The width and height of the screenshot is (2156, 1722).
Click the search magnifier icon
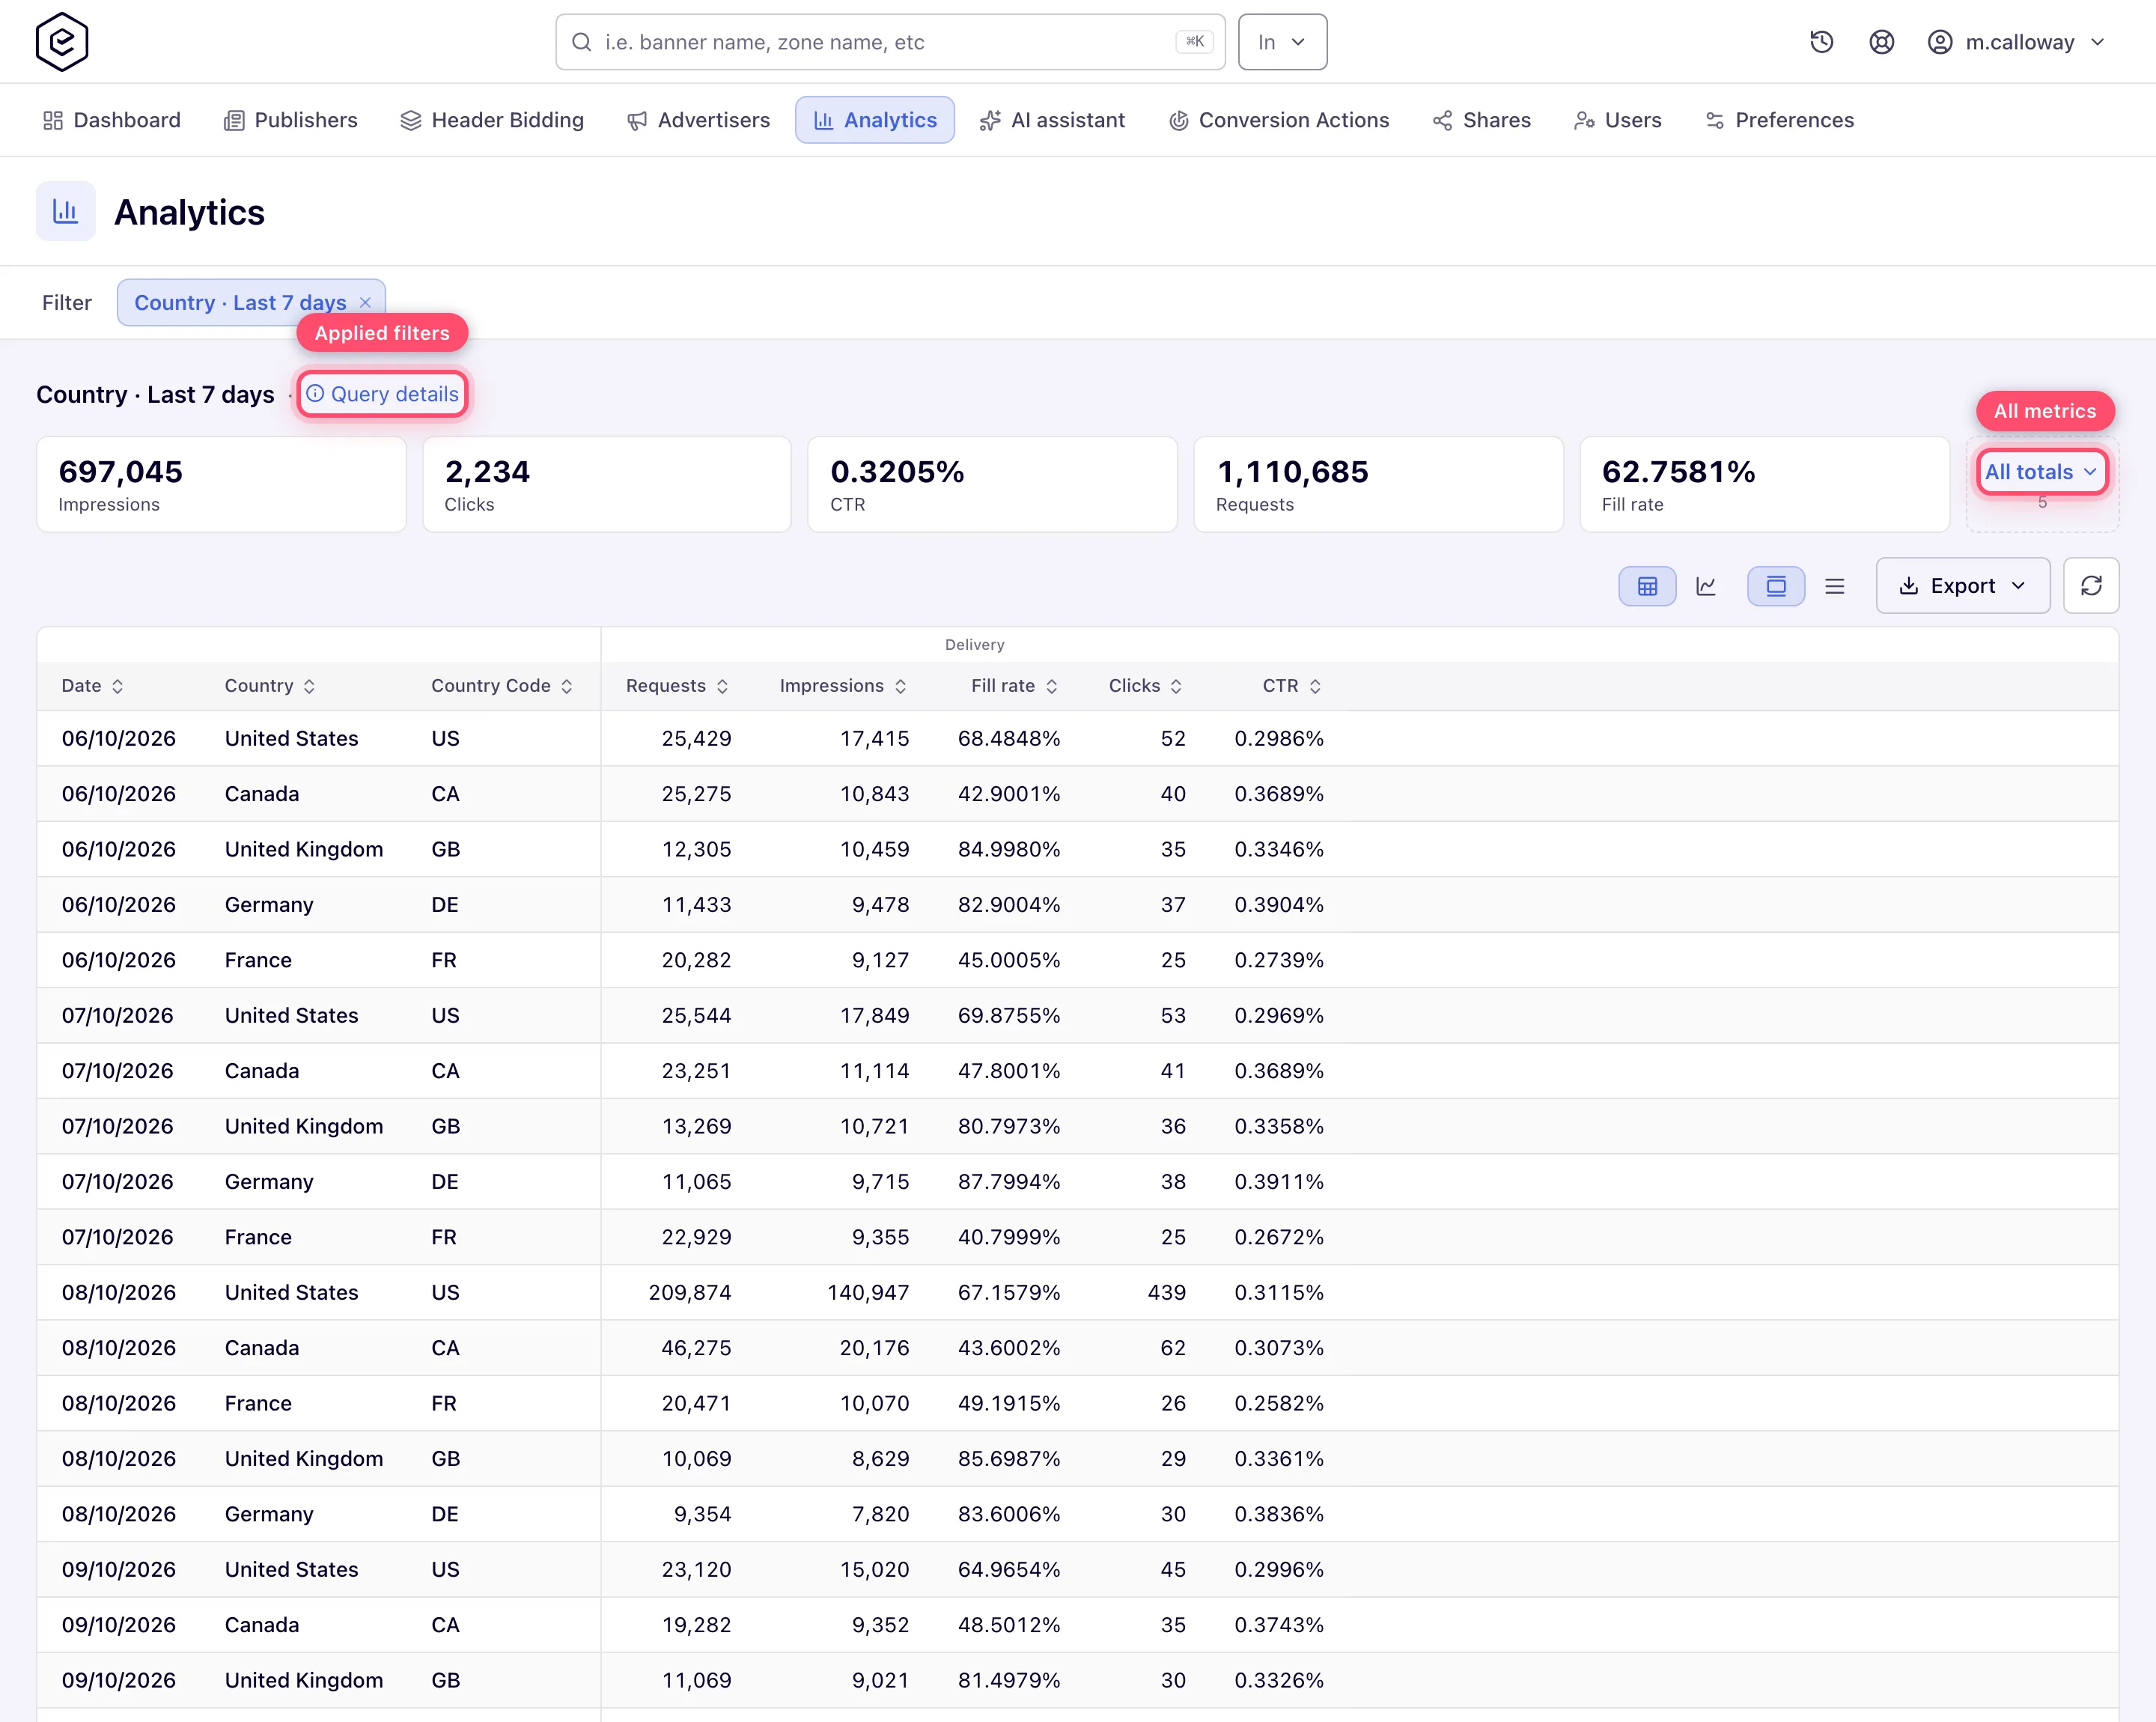[x=581, y=42]
